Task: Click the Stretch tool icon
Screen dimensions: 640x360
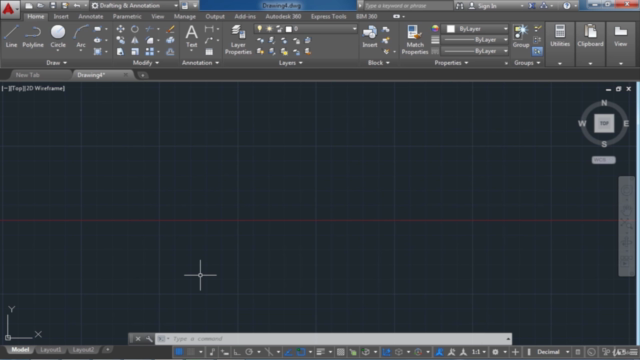Action: 120,51
